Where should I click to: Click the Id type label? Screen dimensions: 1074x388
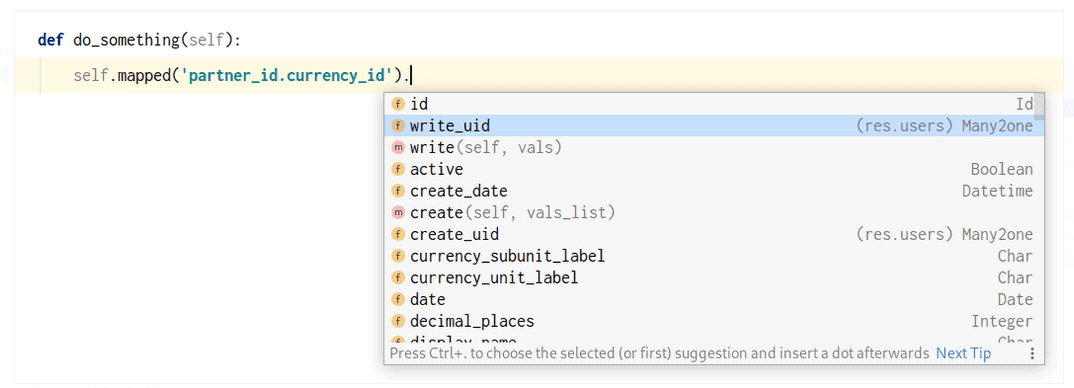(x=1024, y=104)
